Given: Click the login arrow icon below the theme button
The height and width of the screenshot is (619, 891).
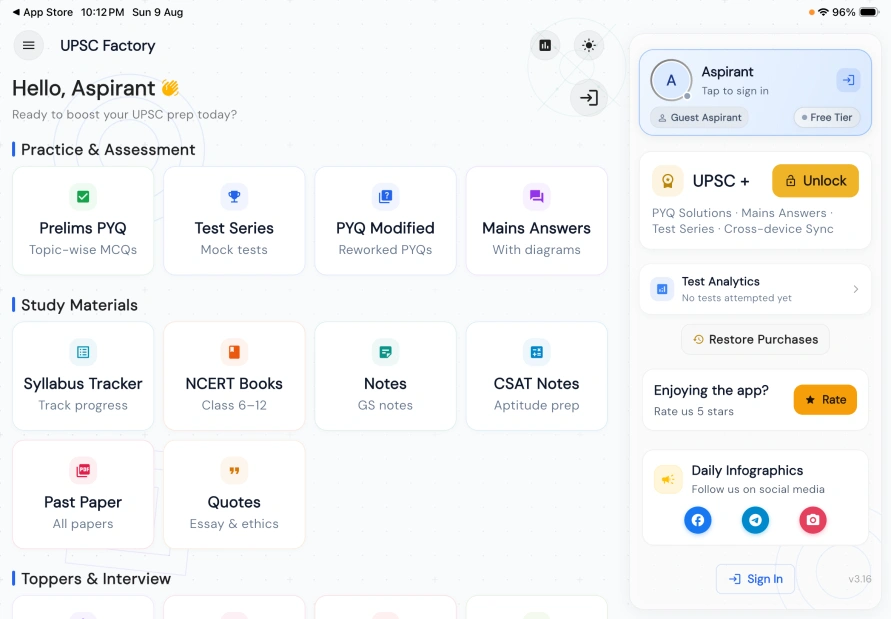Looking at the screenshot, I should (x=589, y=98).
